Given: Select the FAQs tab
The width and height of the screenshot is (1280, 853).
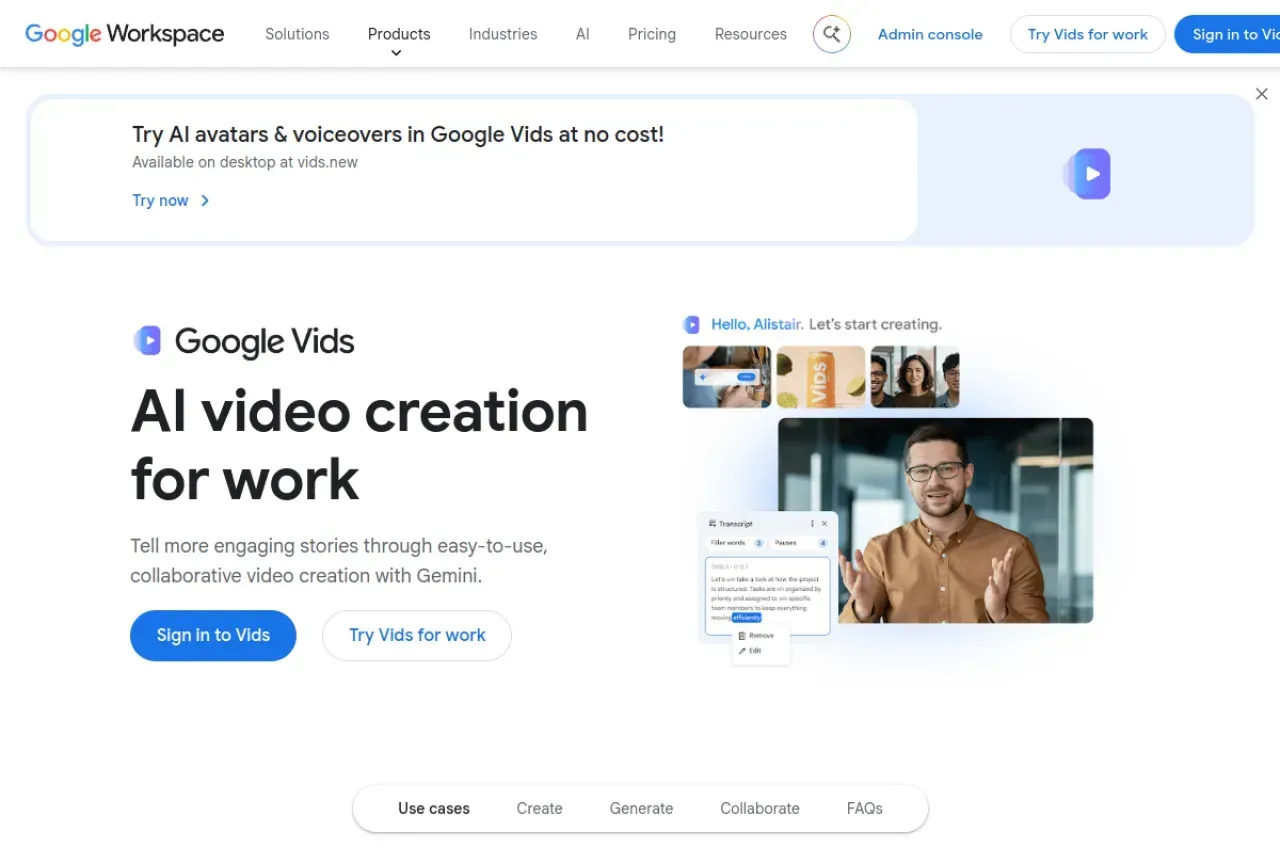Looking at the screenshot, I should coord(865,808).
